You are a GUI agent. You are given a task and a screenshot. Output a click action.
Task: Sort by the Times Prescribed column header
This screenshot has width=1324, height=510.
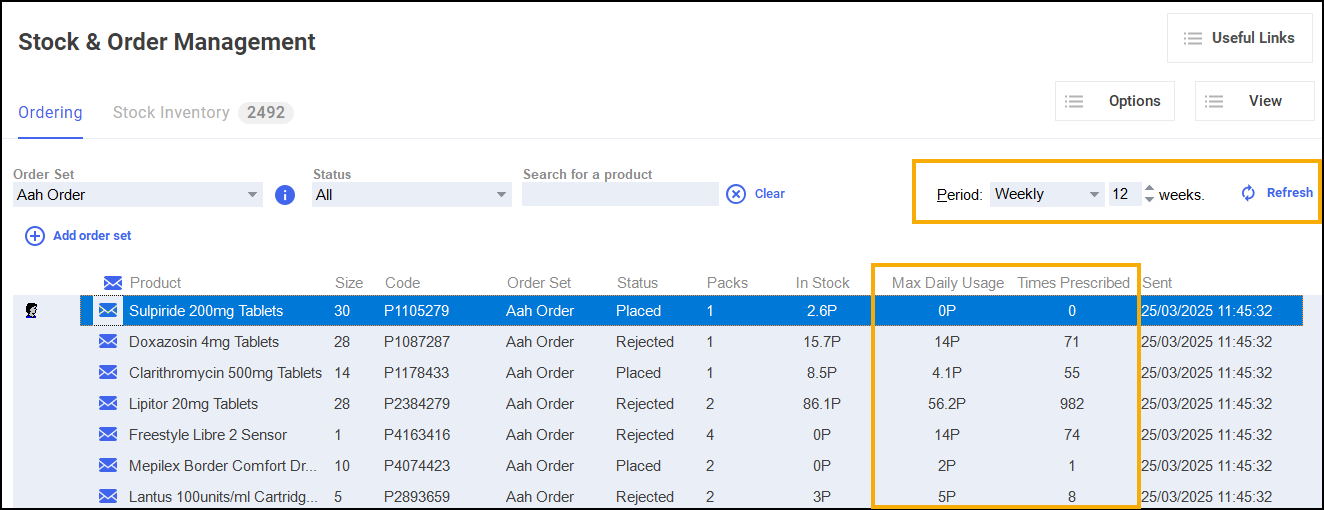coord(1073,283)
